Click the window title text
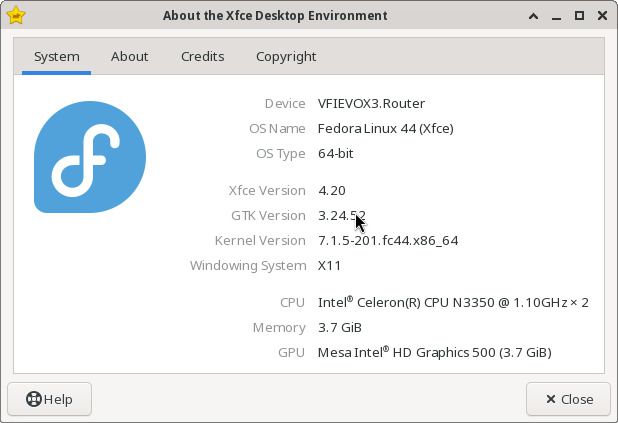The height and width of the screenshot is (423, 618). pos(275,16)
